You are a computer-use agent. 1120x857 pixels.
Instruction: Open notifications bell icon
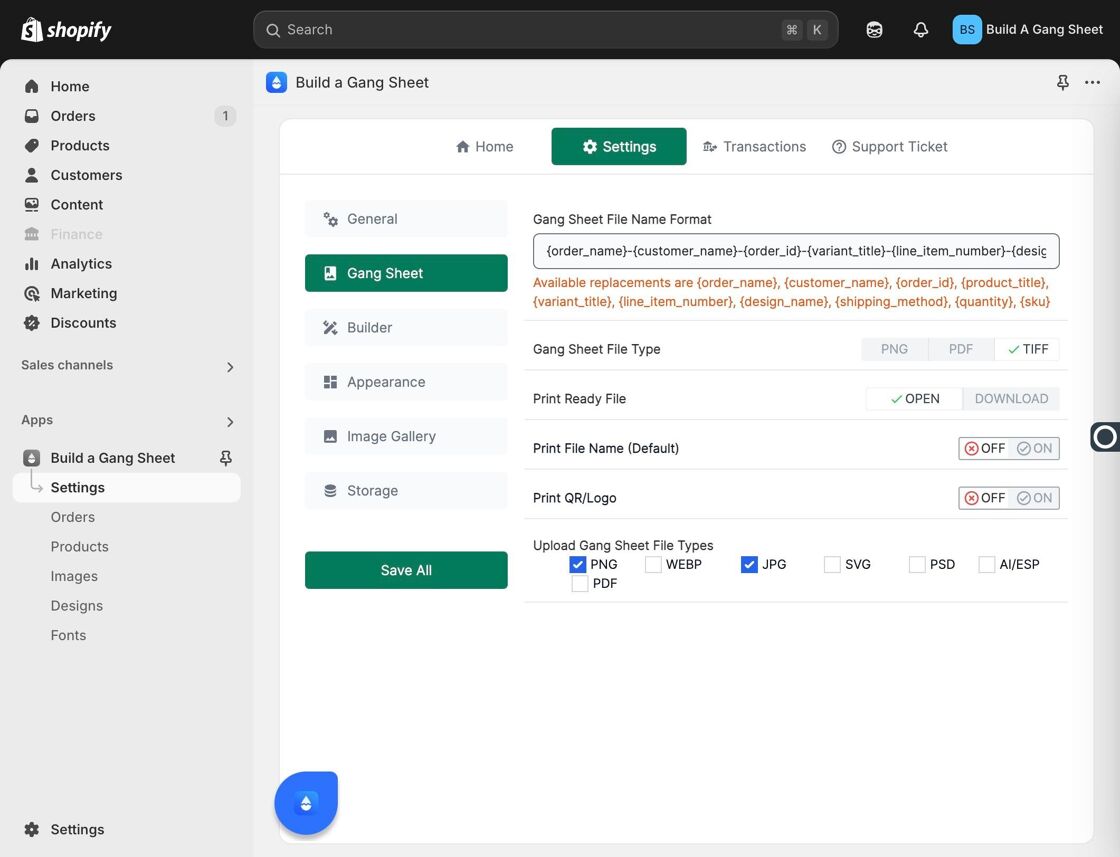pyautogui.click(x=921, y=29)
